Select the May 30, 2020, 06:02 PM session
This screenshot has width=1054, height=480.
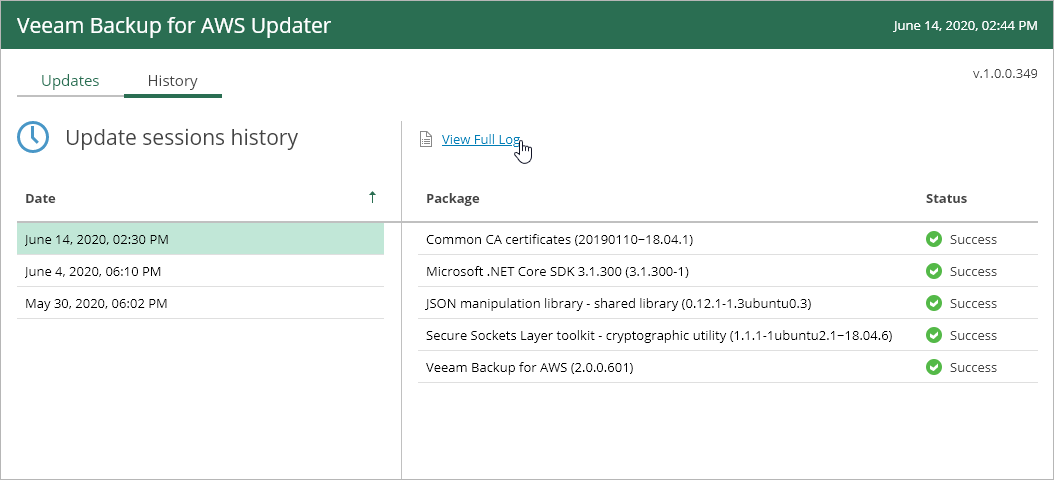(200, 303)
